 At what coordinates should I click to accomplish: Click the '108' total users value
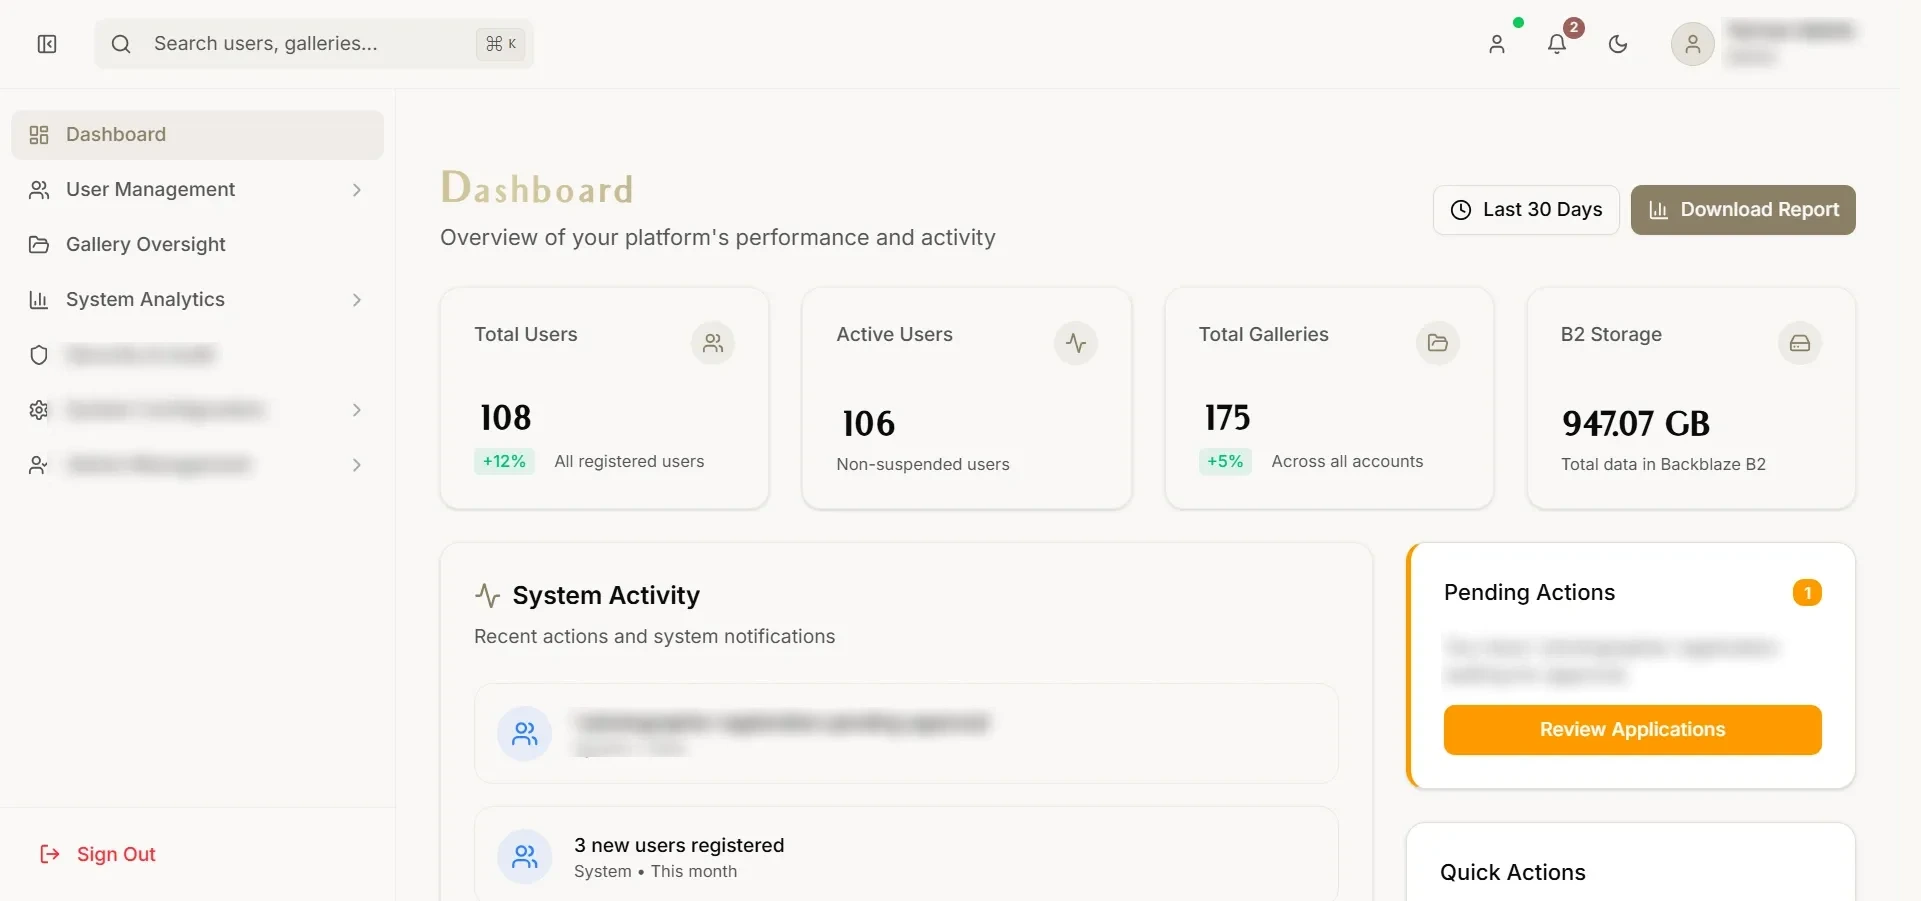pos(505,417)
